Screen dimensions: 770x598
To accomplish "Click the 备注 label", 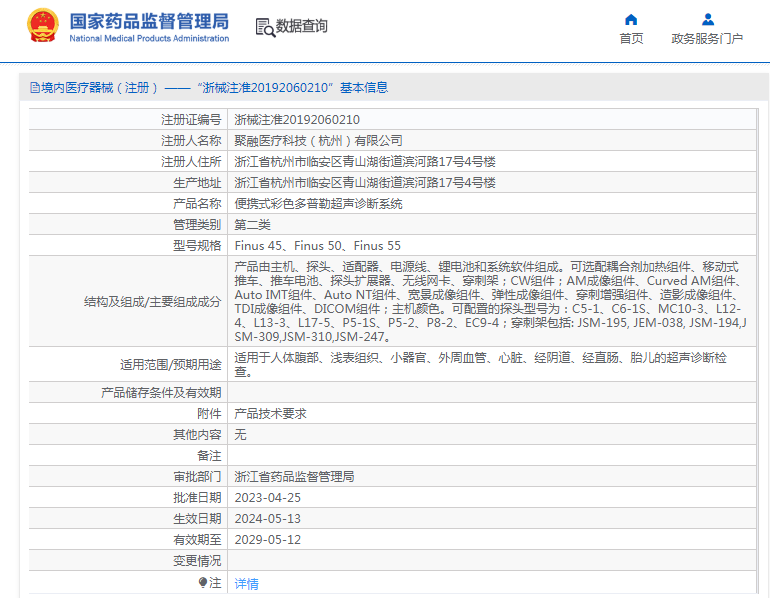I will click(x=209, y=456).
